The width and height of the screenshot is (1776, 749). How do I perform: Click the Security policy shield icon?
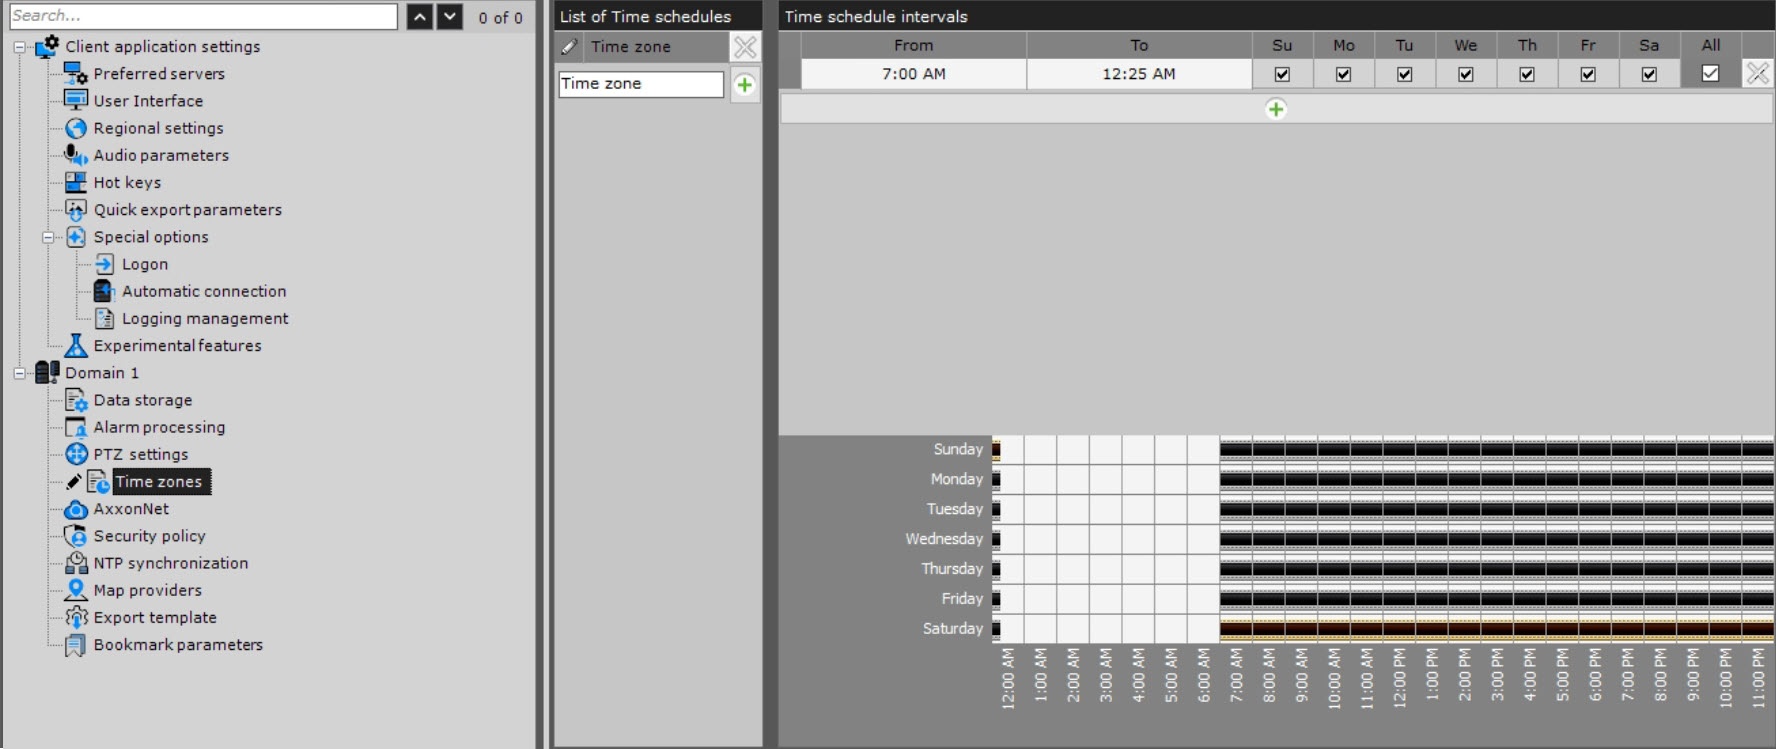click(x=76, y=536)
